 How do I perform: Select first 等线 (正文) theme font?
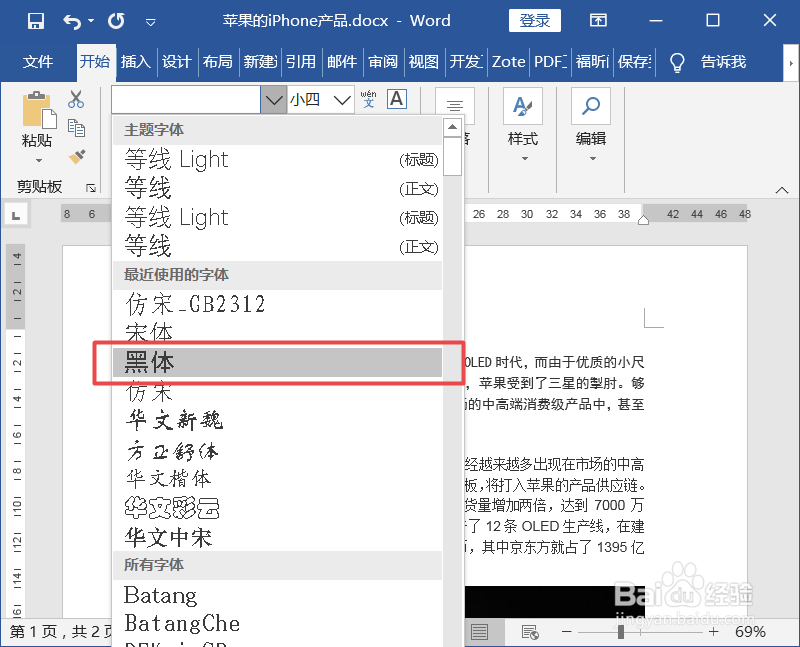click(x=278, y=188)
